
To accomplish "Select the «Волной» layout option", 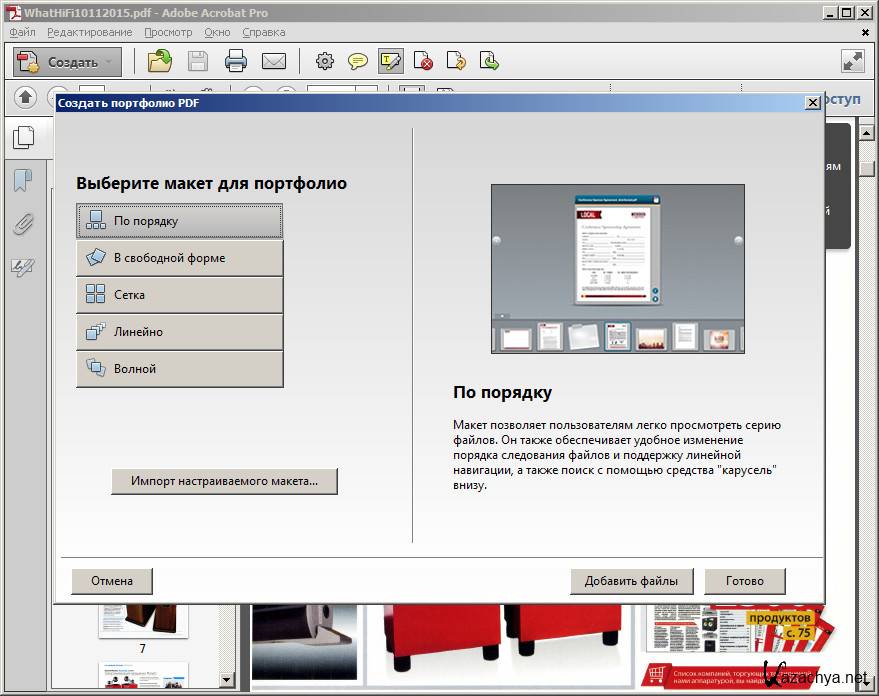I will (x=180, y=369).
